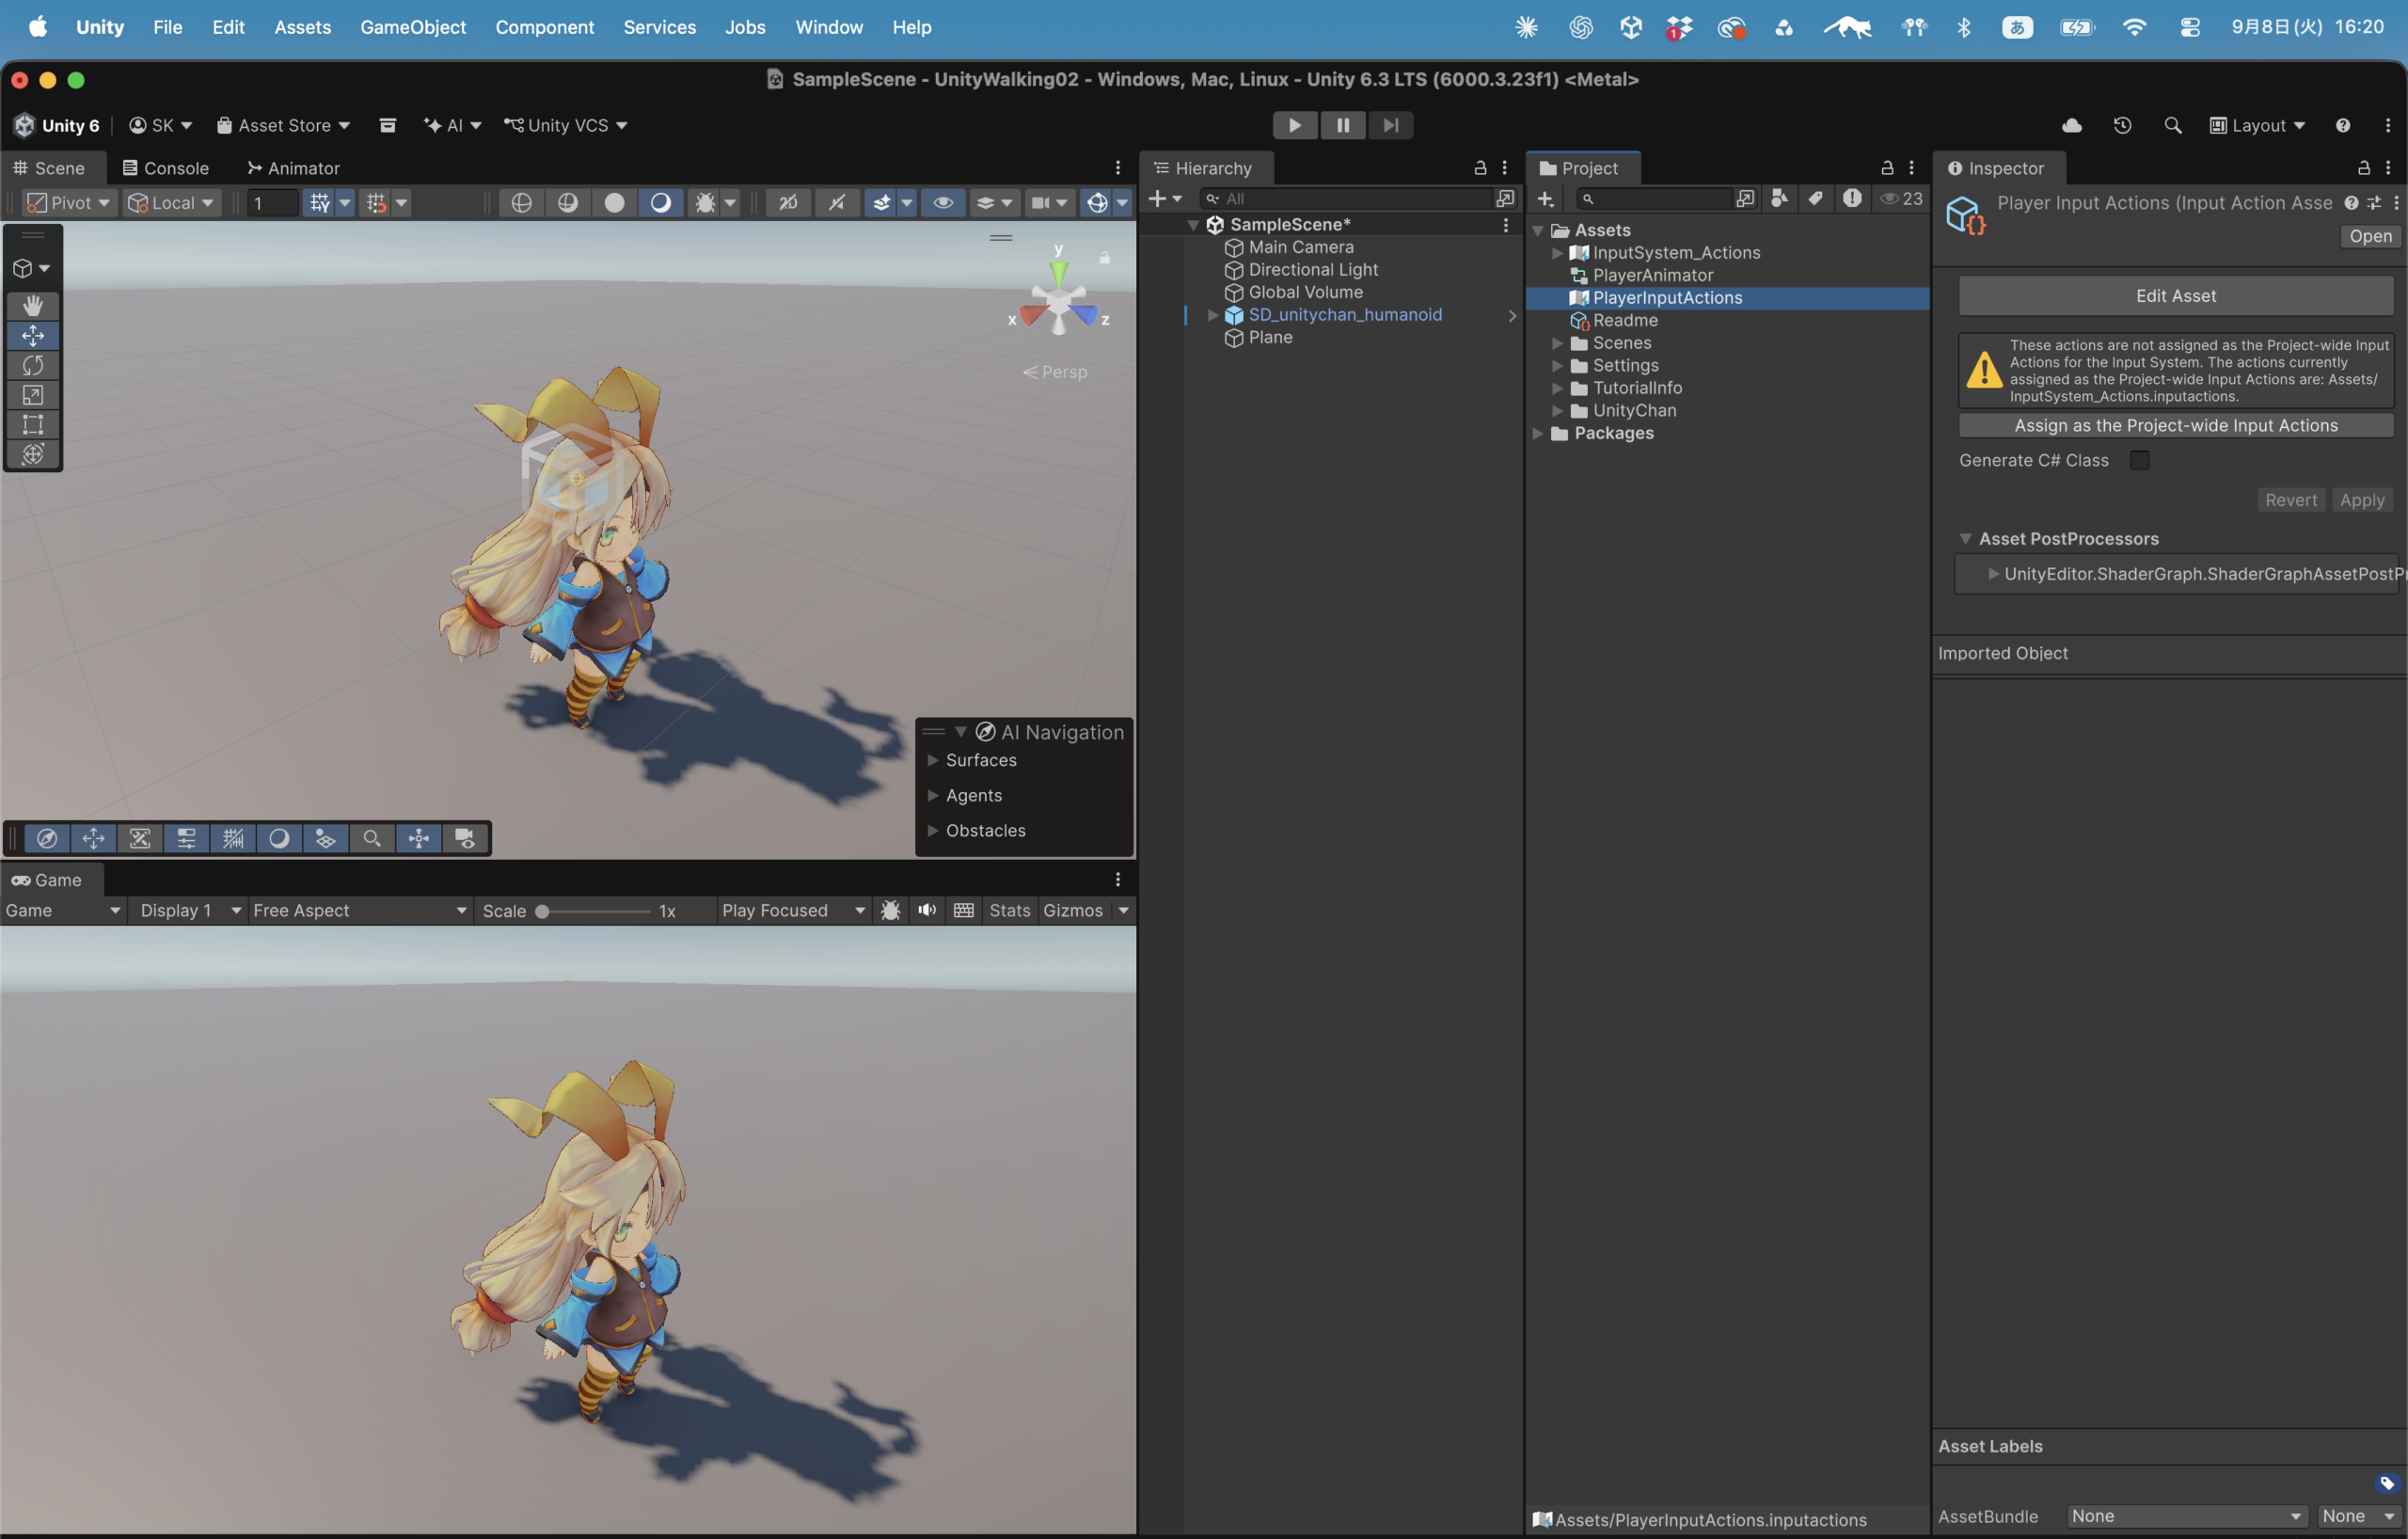
Task: Select the Hand view tool
Action: pos(33,306)
